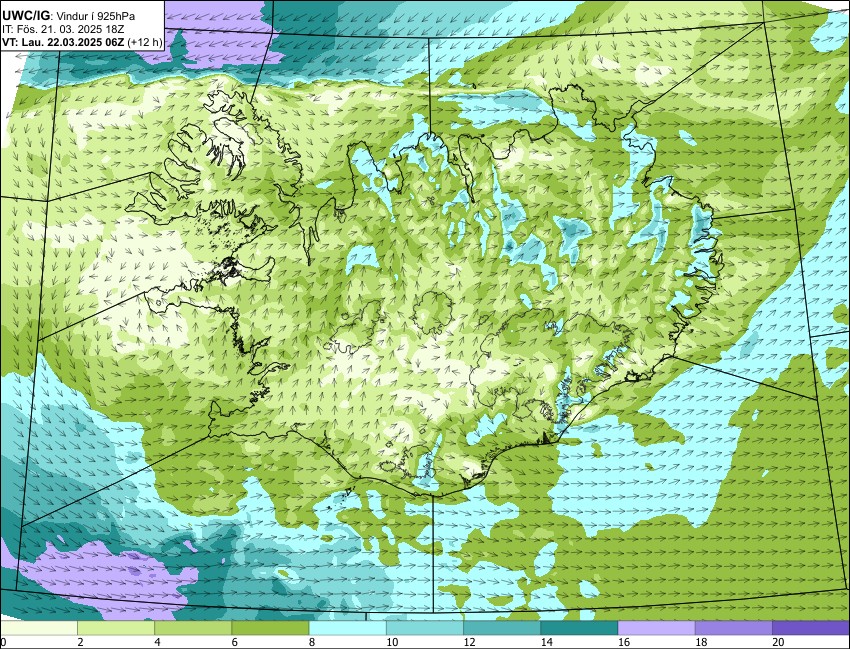
Task: Click the 2–4 legend color swatch
Action: pyautogui.click(x=116, y=628)
